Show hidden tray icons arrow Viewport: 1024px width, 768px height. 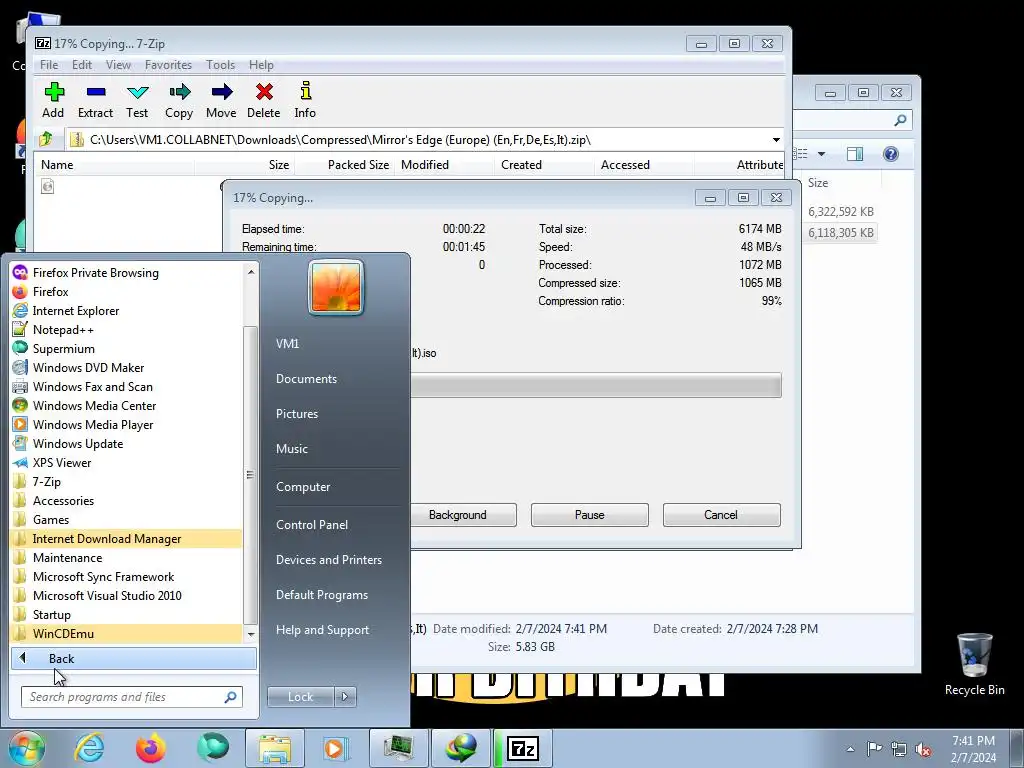(850, 749)
